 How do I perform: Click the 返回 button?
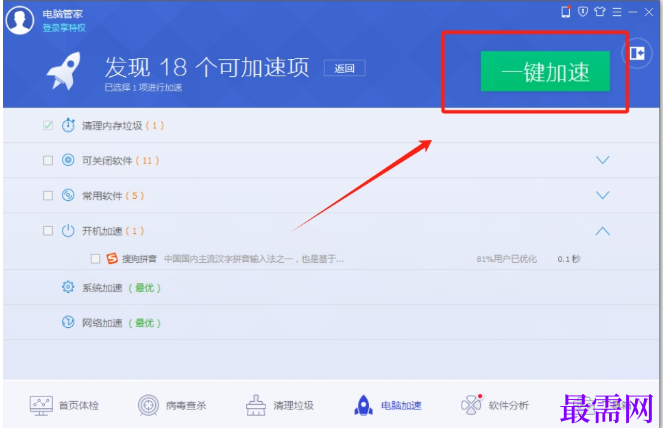345,68
